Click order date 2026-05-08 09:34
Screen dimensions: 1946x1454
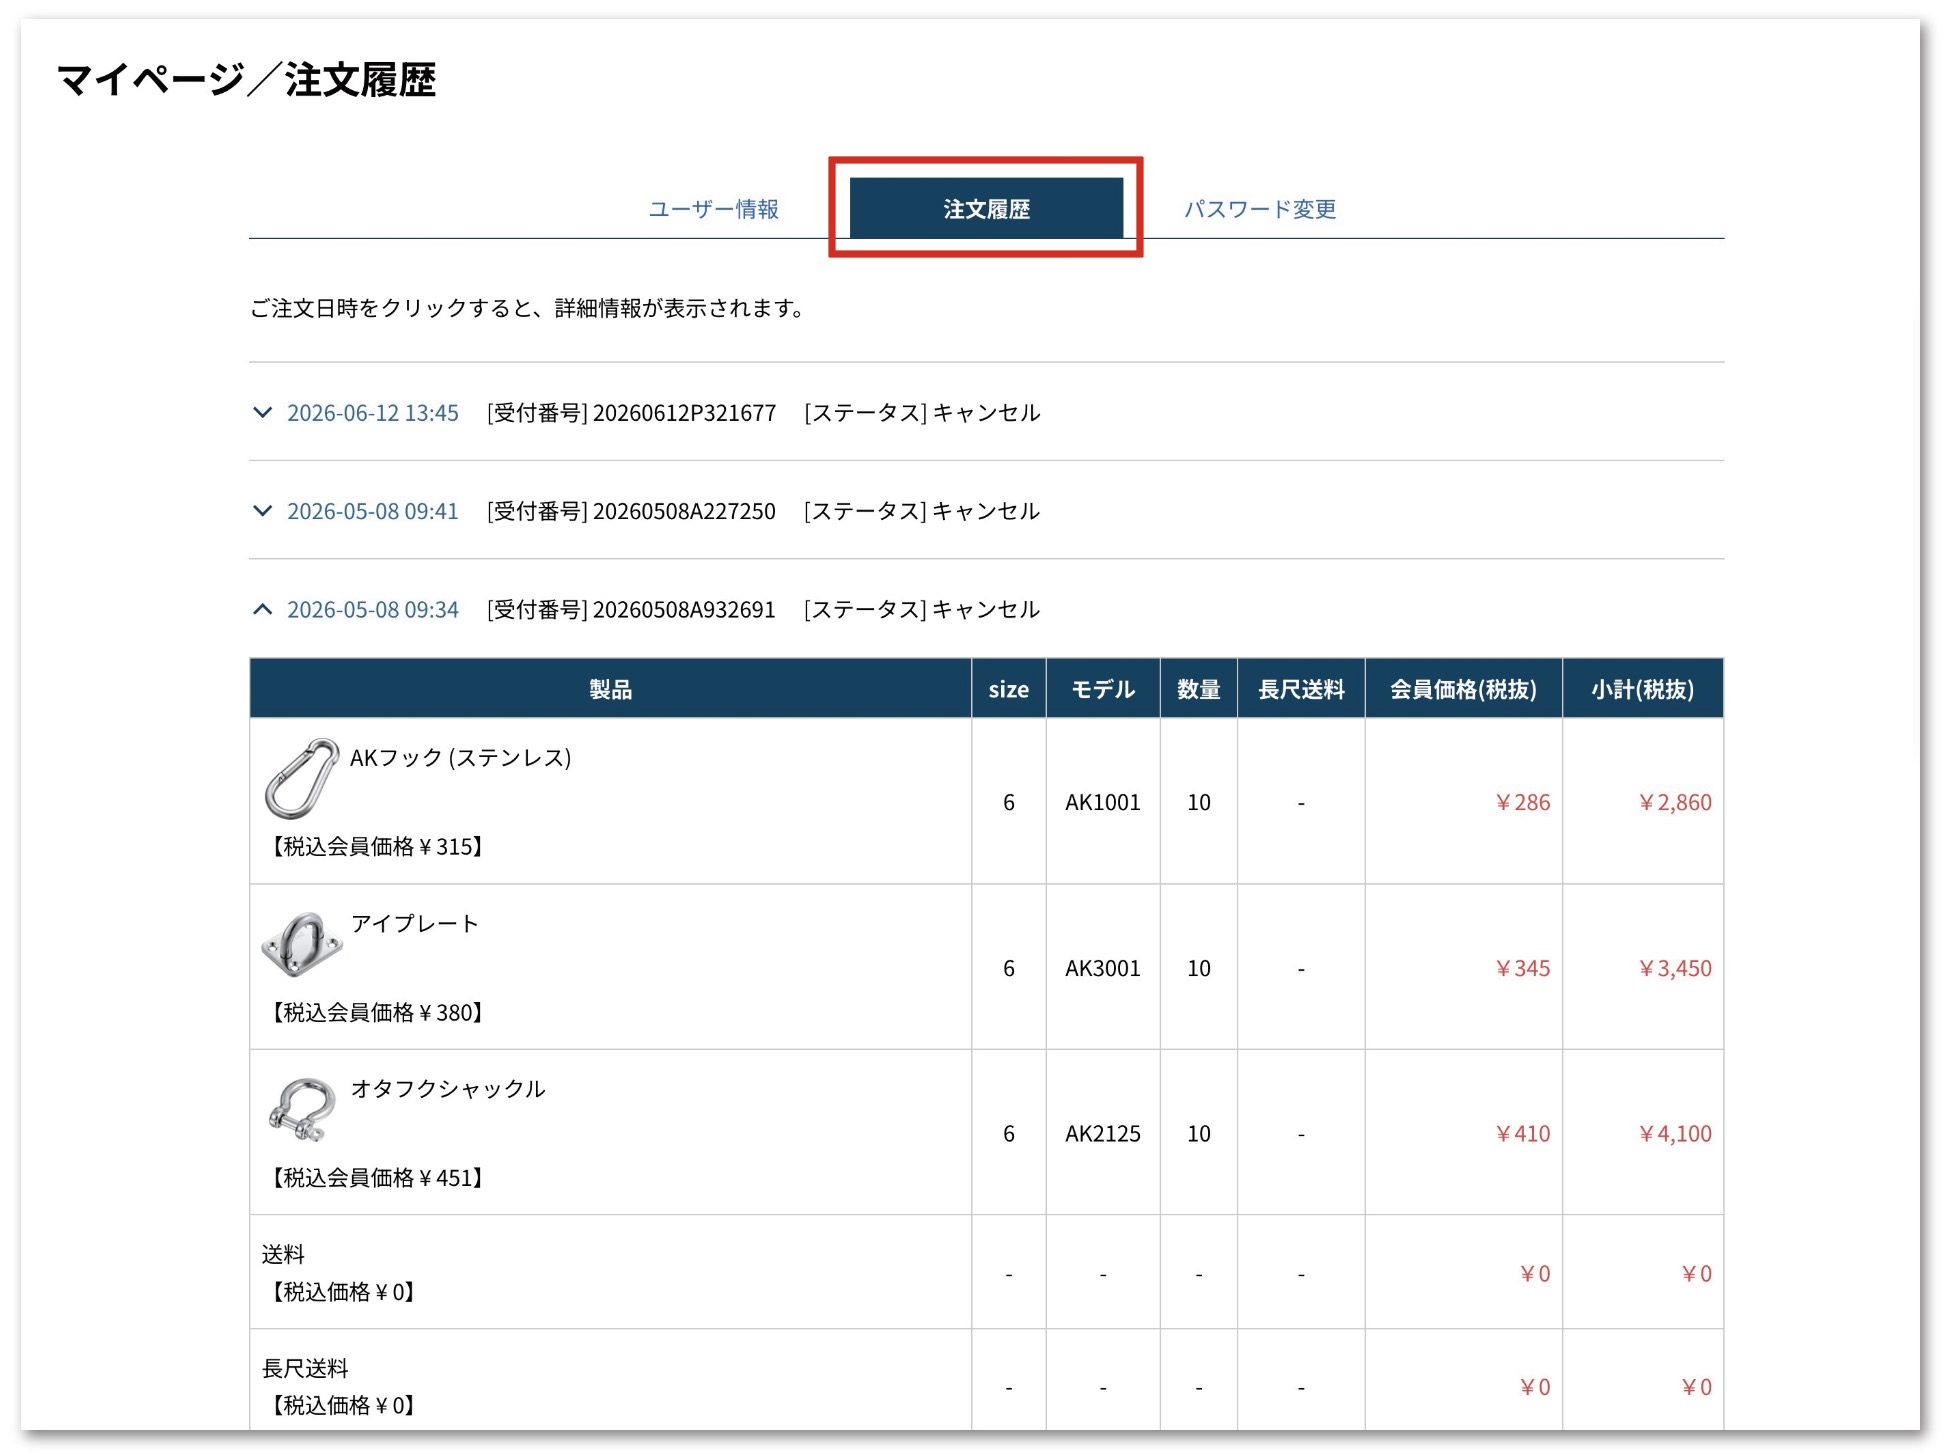[373, 610]
